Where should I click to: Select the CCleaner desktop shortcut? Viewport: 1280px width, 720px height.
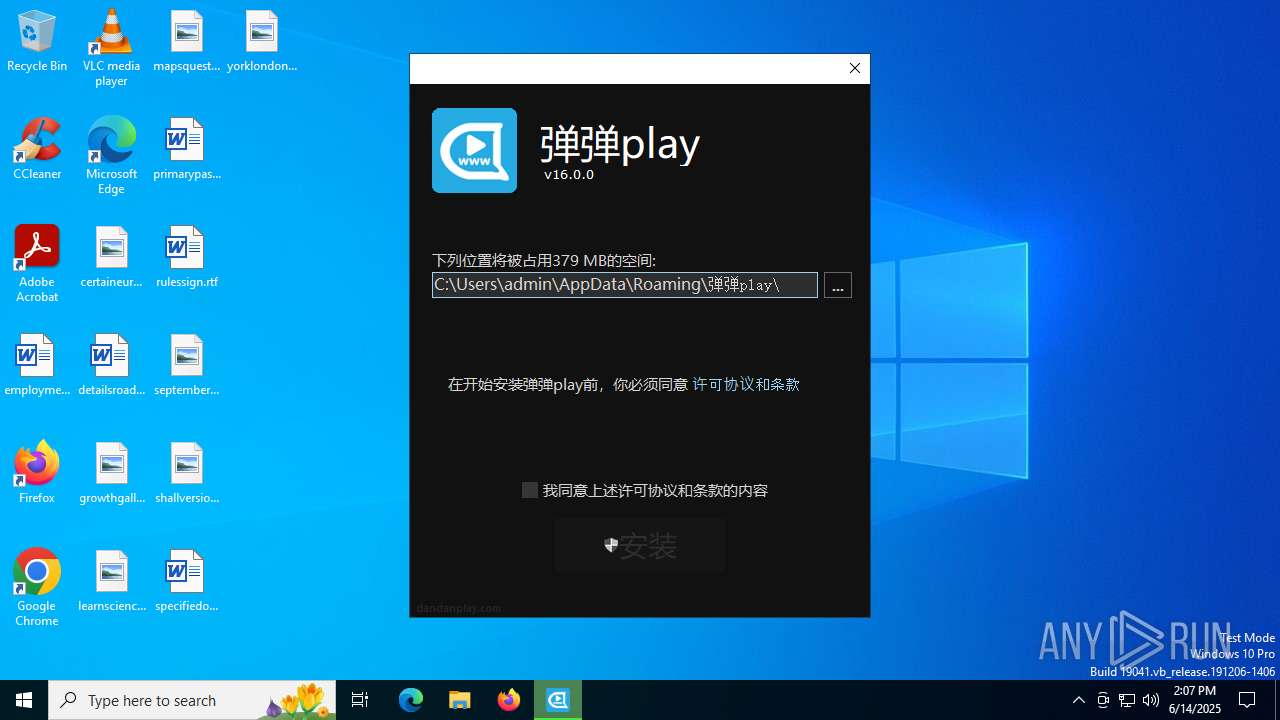[37, 150]
